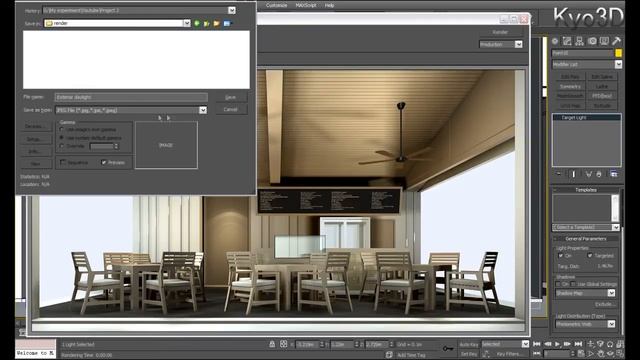
Task: Toggle Show End Result icon
Action: pos(573,174)
